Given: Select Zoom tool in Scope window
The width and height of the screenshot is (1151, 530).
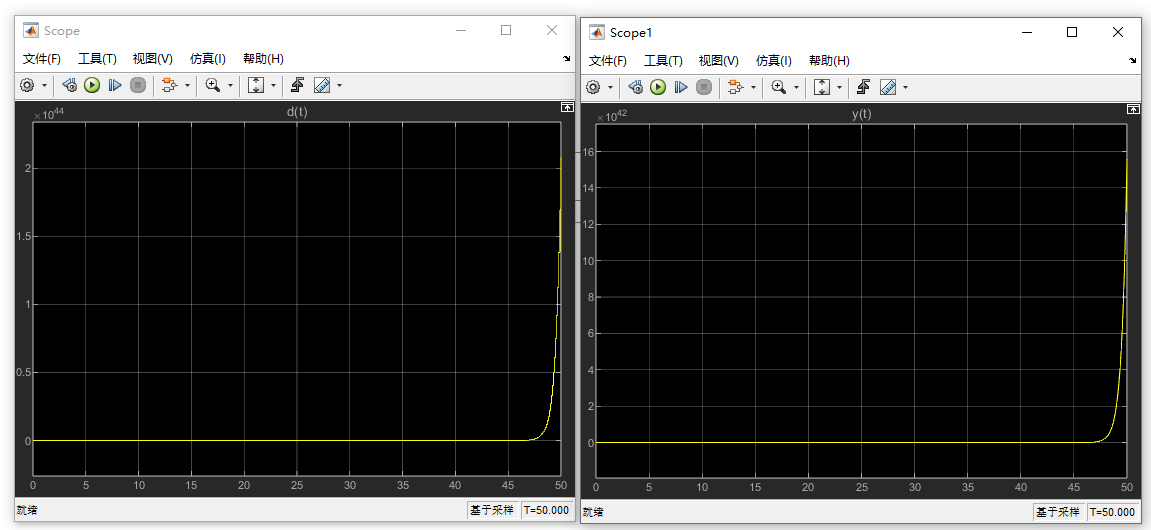Looking at the screenshot, I should point(213,85).
